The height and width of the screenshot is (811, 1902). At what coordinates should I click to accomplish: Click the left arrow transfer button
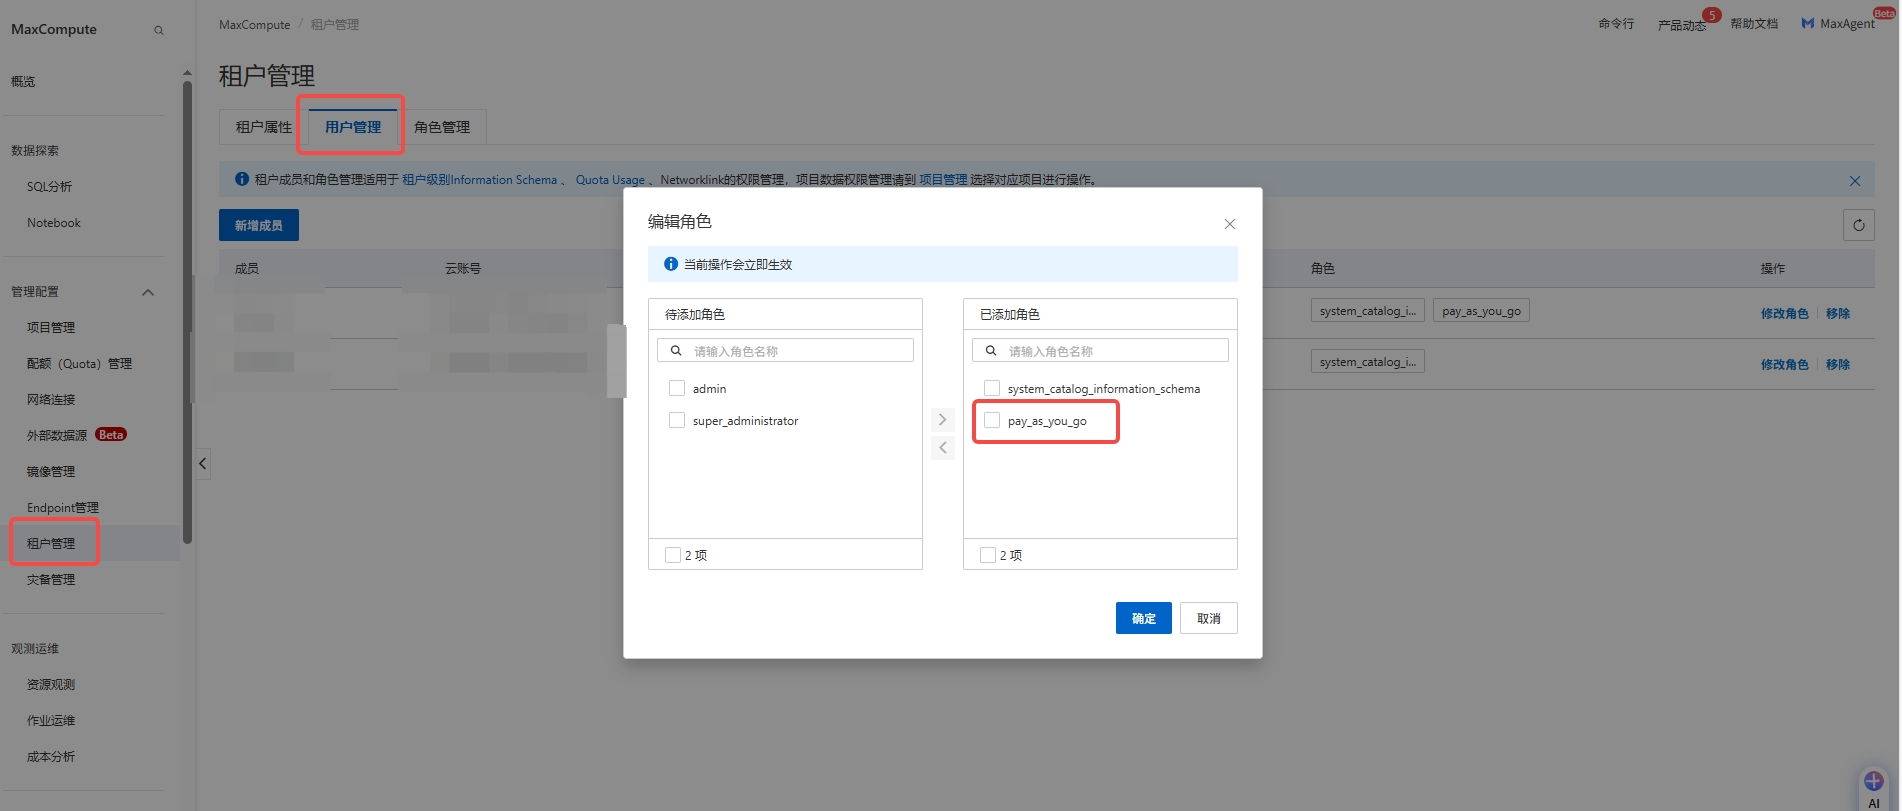click(x=942, y=448)
